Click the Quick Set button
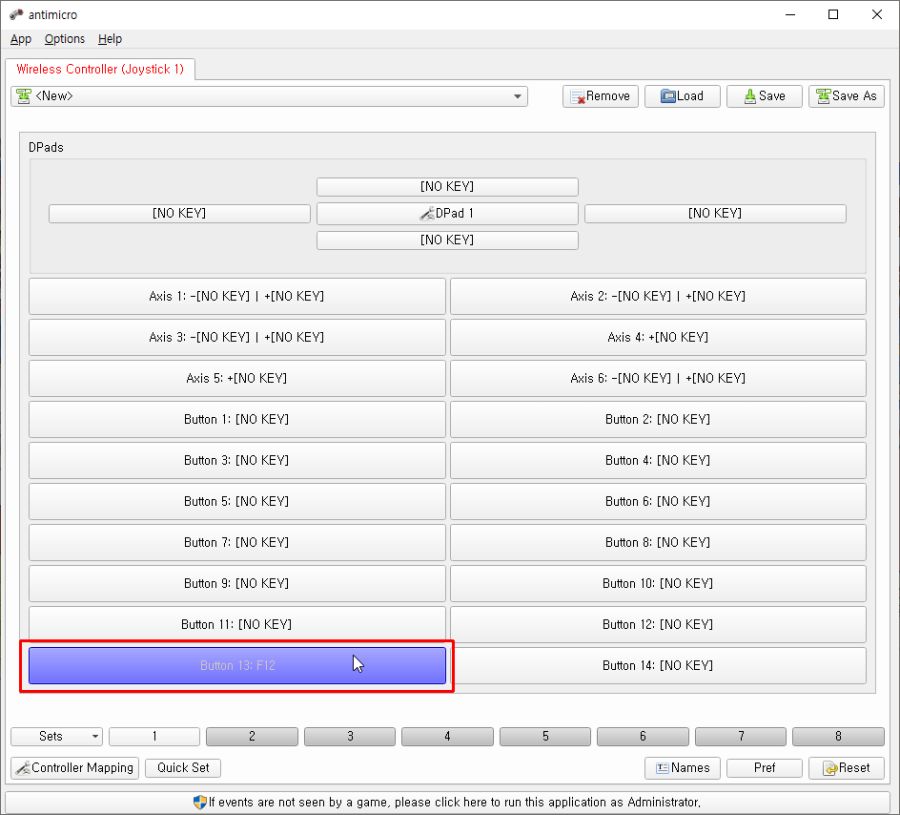 tap(183, 768)
